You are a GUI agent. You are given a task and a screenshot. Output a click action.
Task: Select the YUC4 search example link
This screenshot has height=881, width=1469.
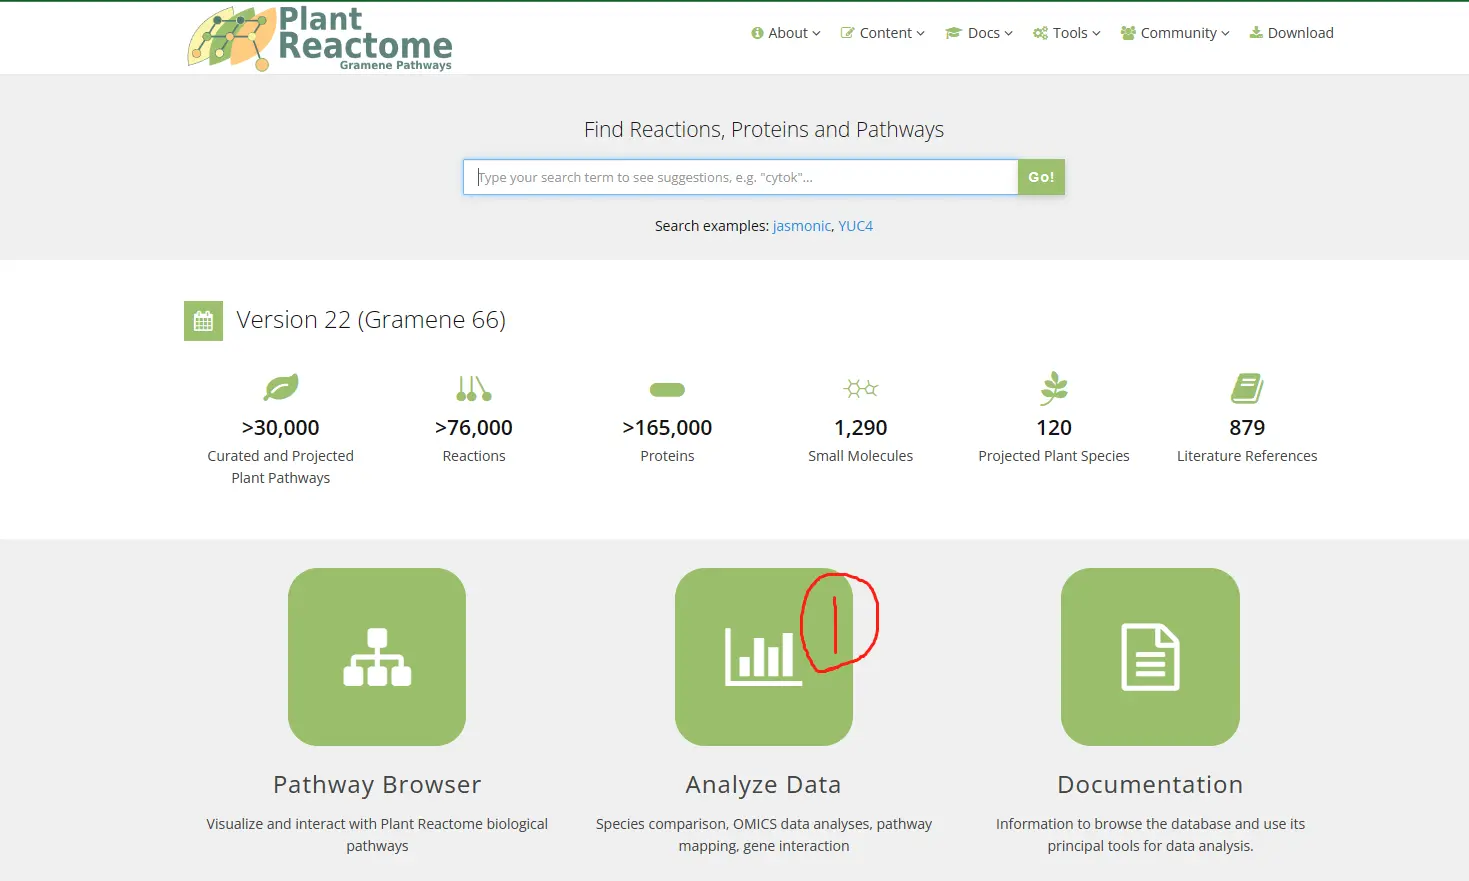click(x=855, y=226)
